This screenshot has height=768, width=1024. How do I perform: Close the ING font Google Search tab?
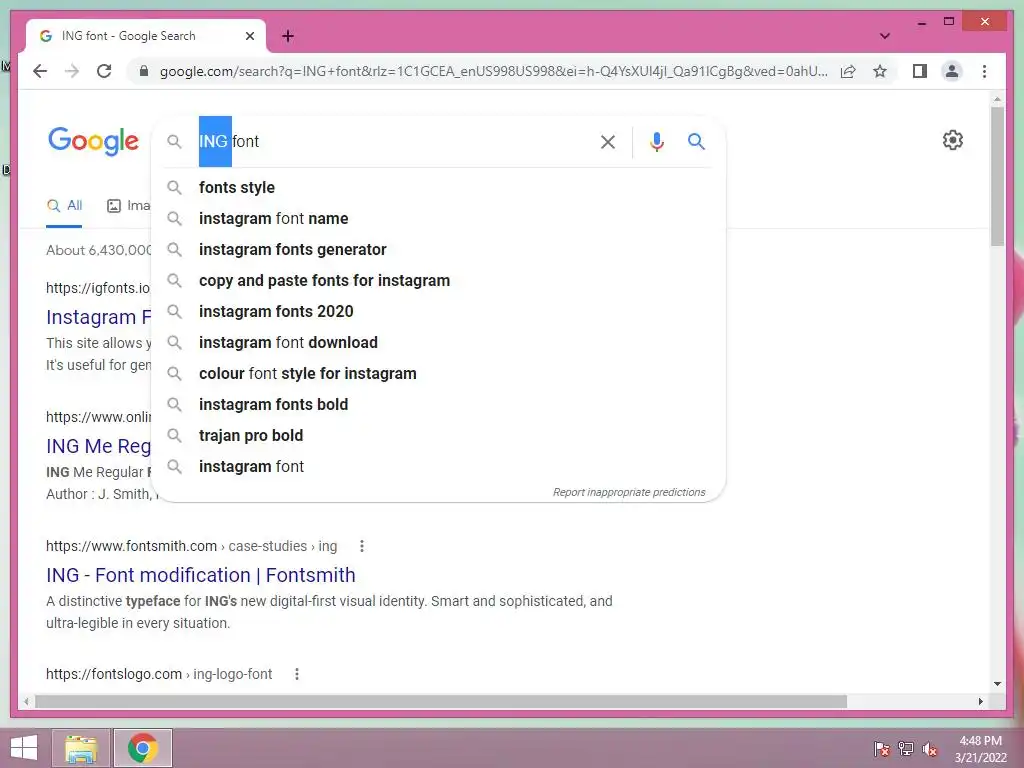249,36
